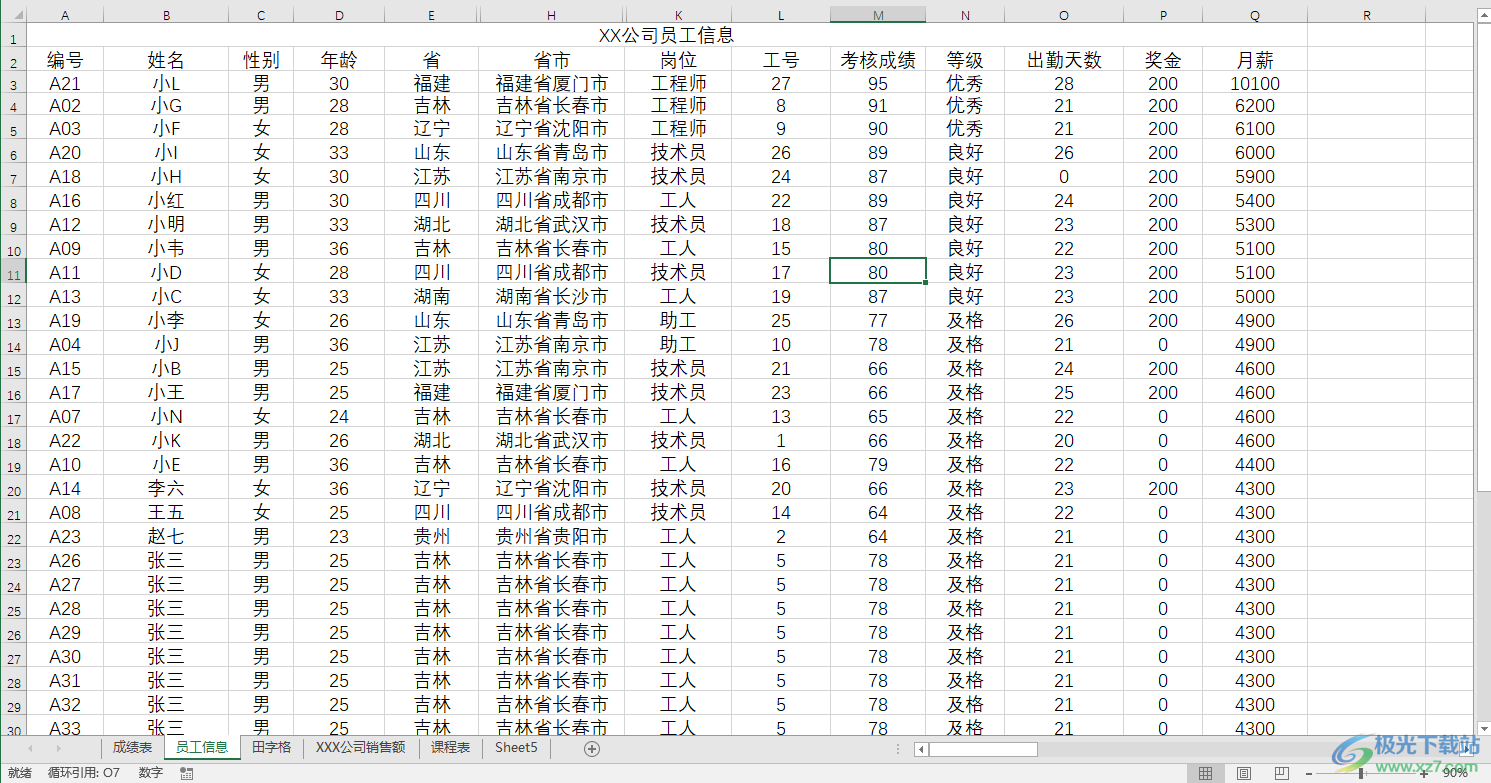Click header cell 考核成绩
Screen dimensions: 1491x783
878,60
